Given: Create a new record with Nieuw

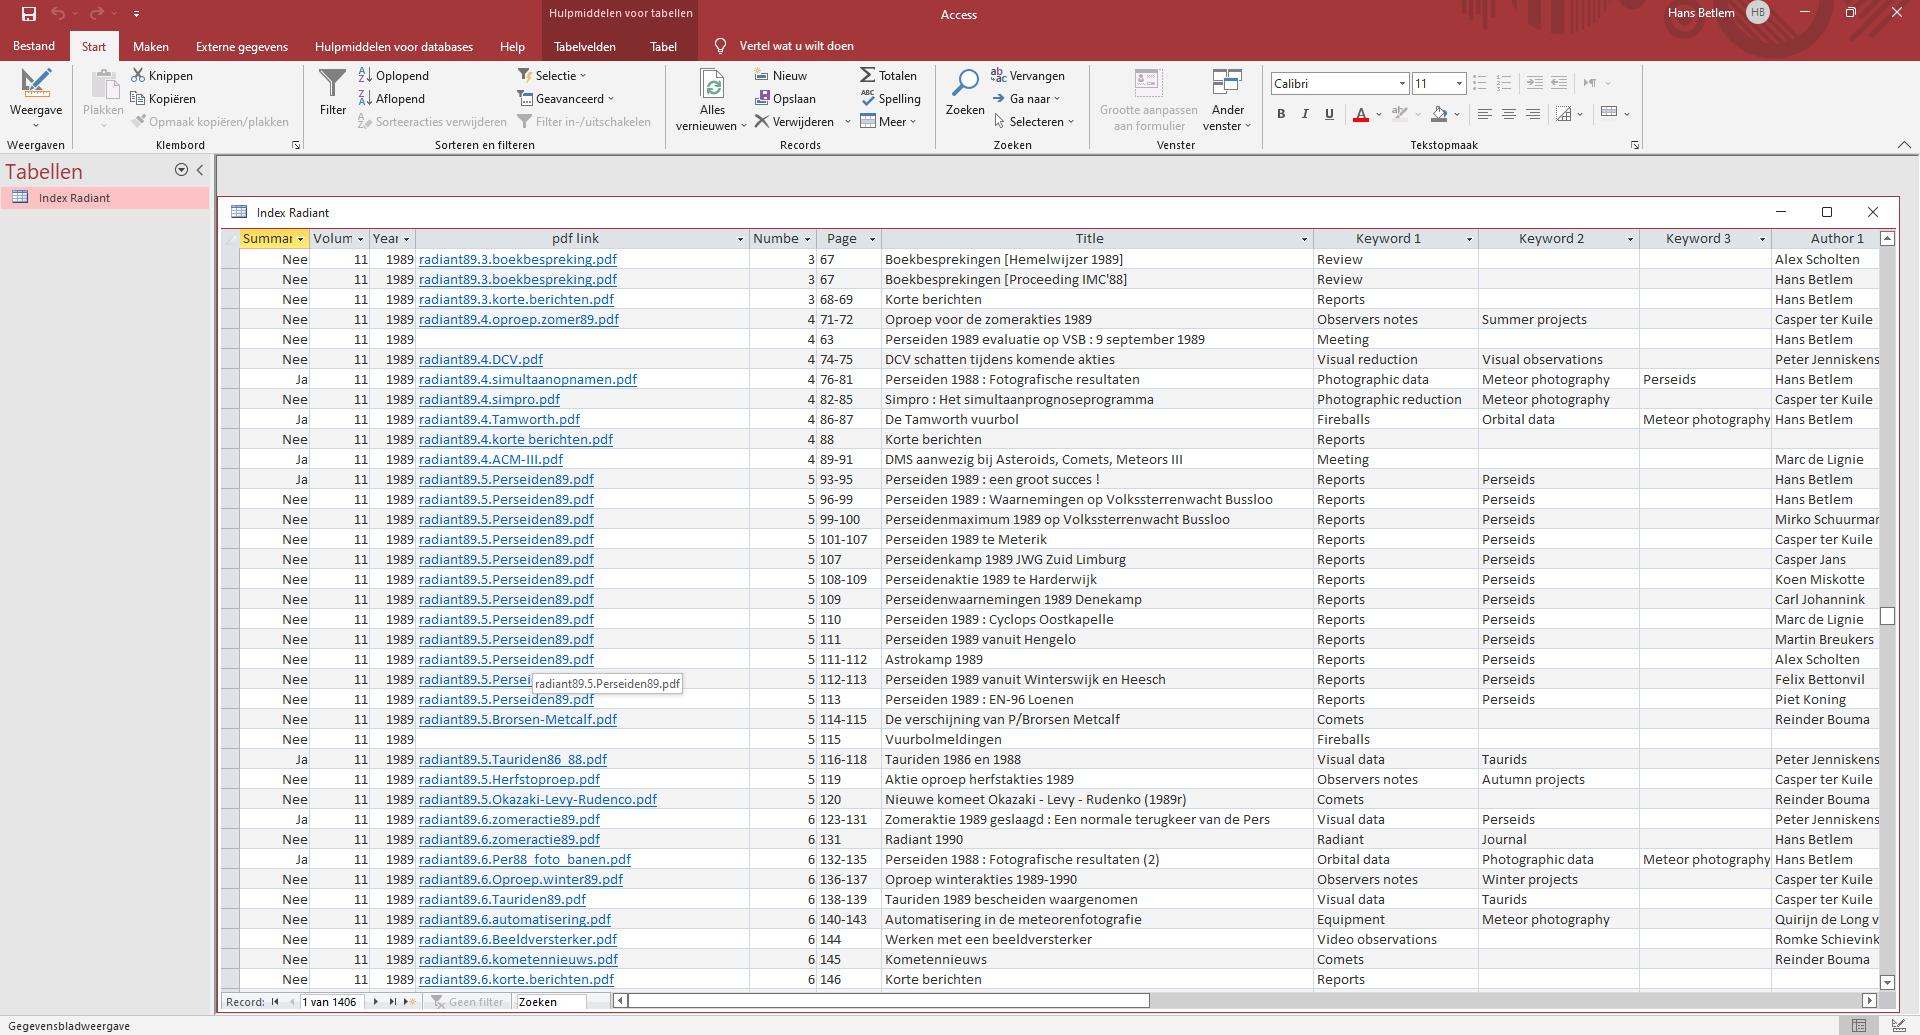Looking at the screenshot, I should point(781,75).
